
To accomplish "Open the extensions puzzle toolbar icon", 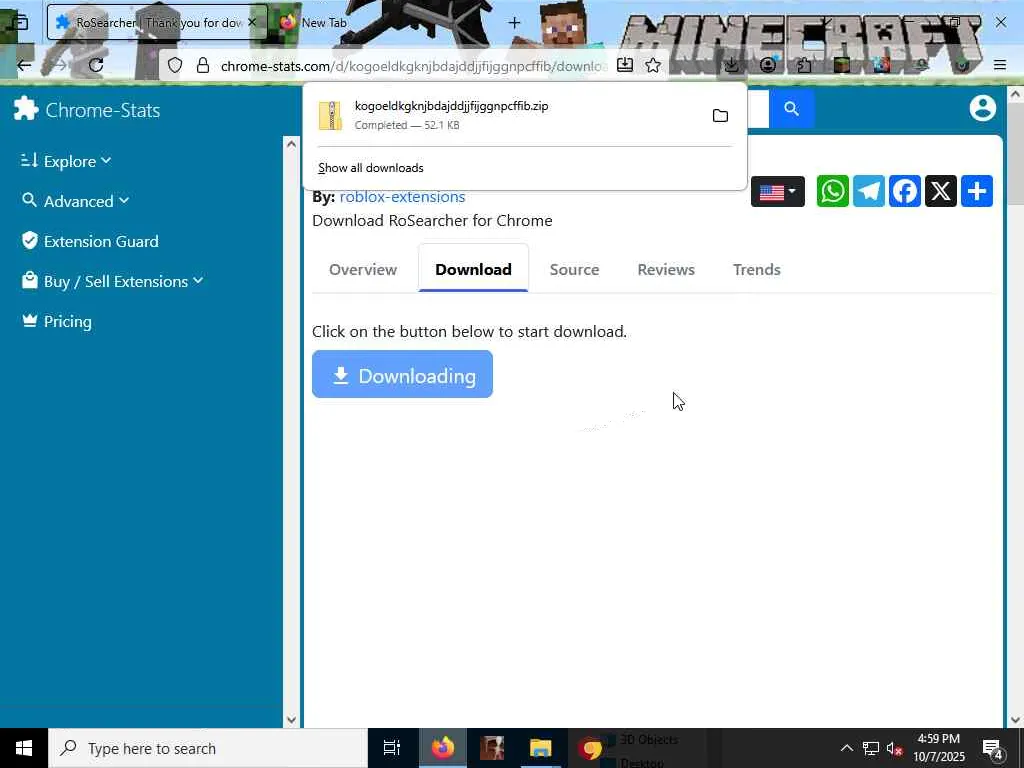I will 805,65.
